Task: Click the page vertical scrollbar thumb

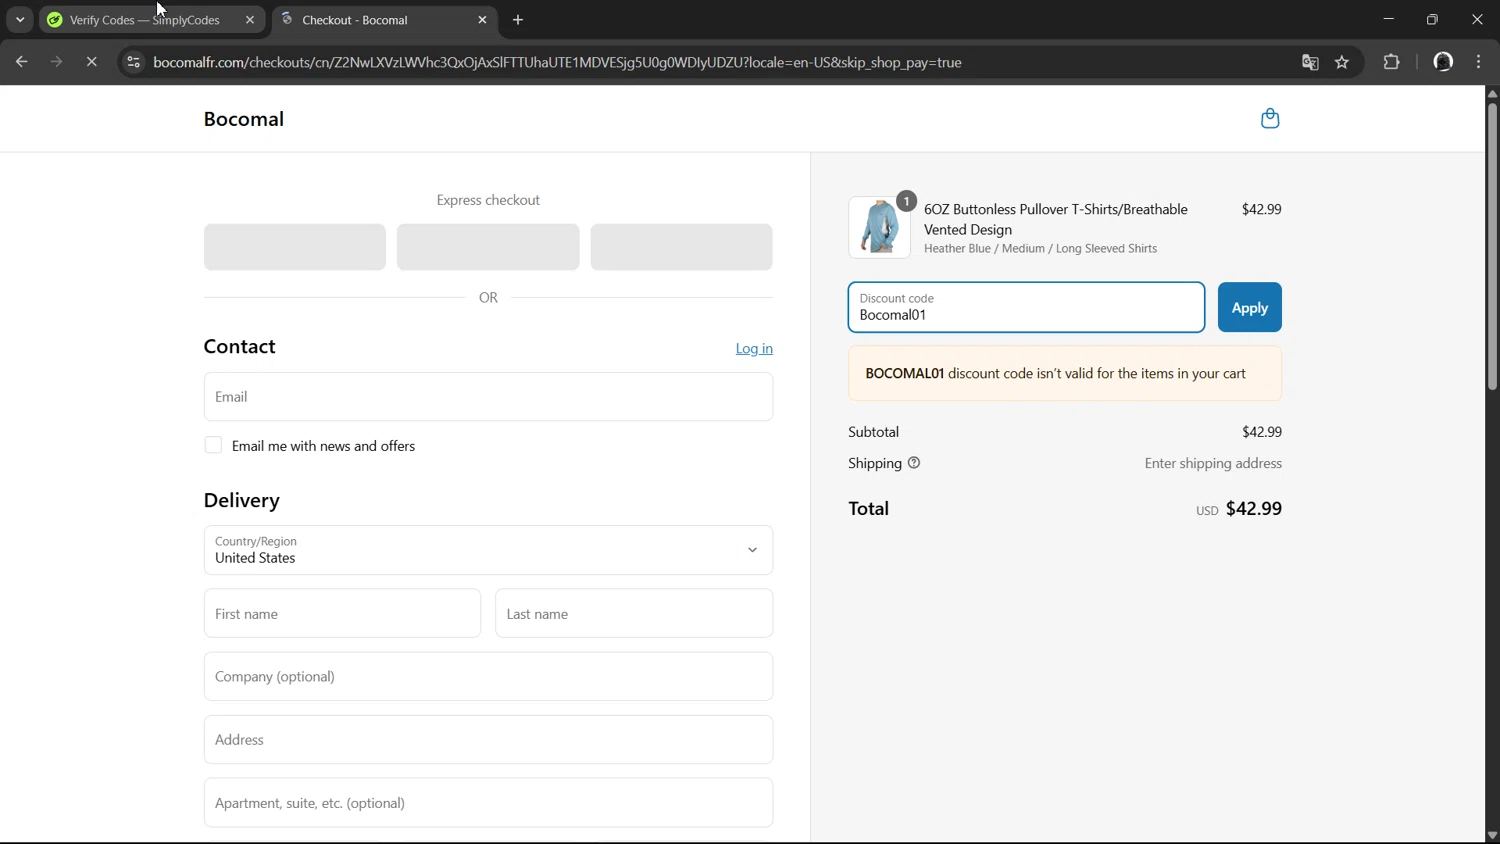Action: click(1492, 245)
